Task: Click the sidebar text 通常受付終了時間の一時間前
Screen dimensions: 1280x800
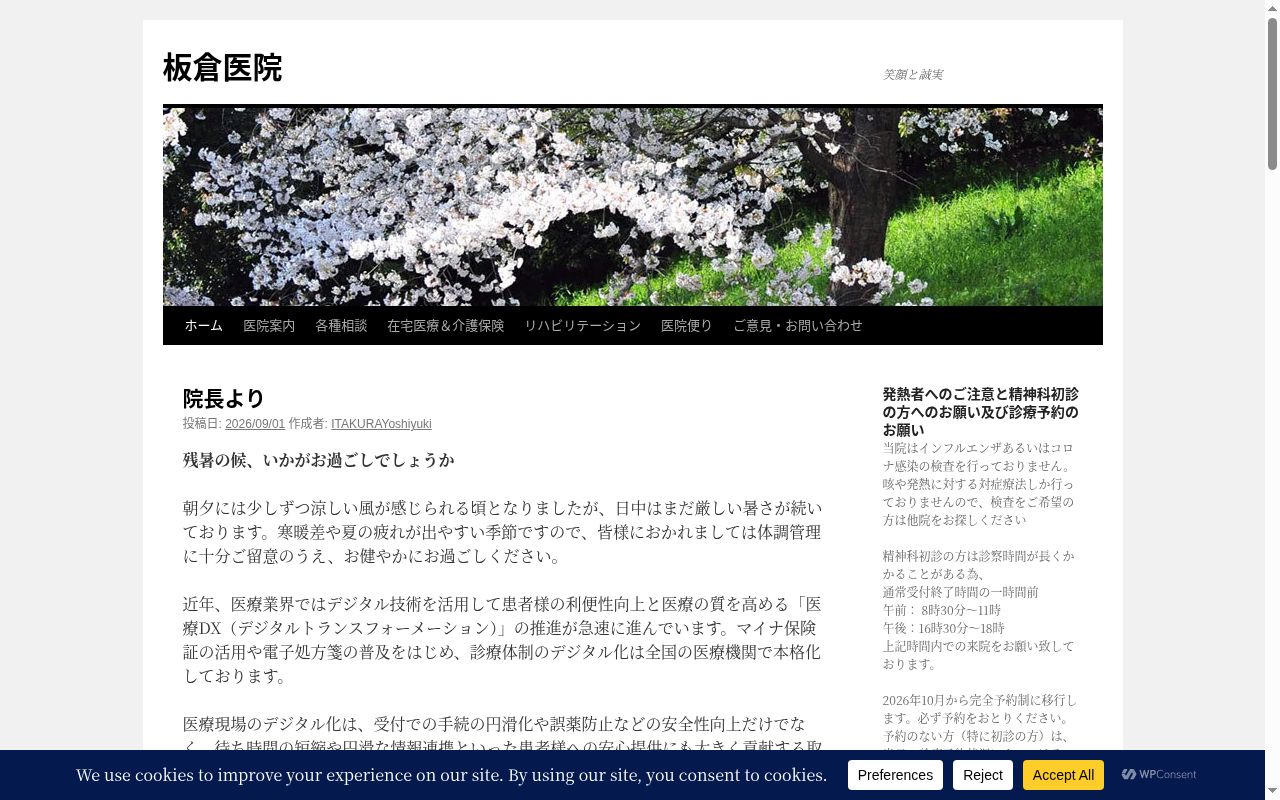Action: (961, 592)
